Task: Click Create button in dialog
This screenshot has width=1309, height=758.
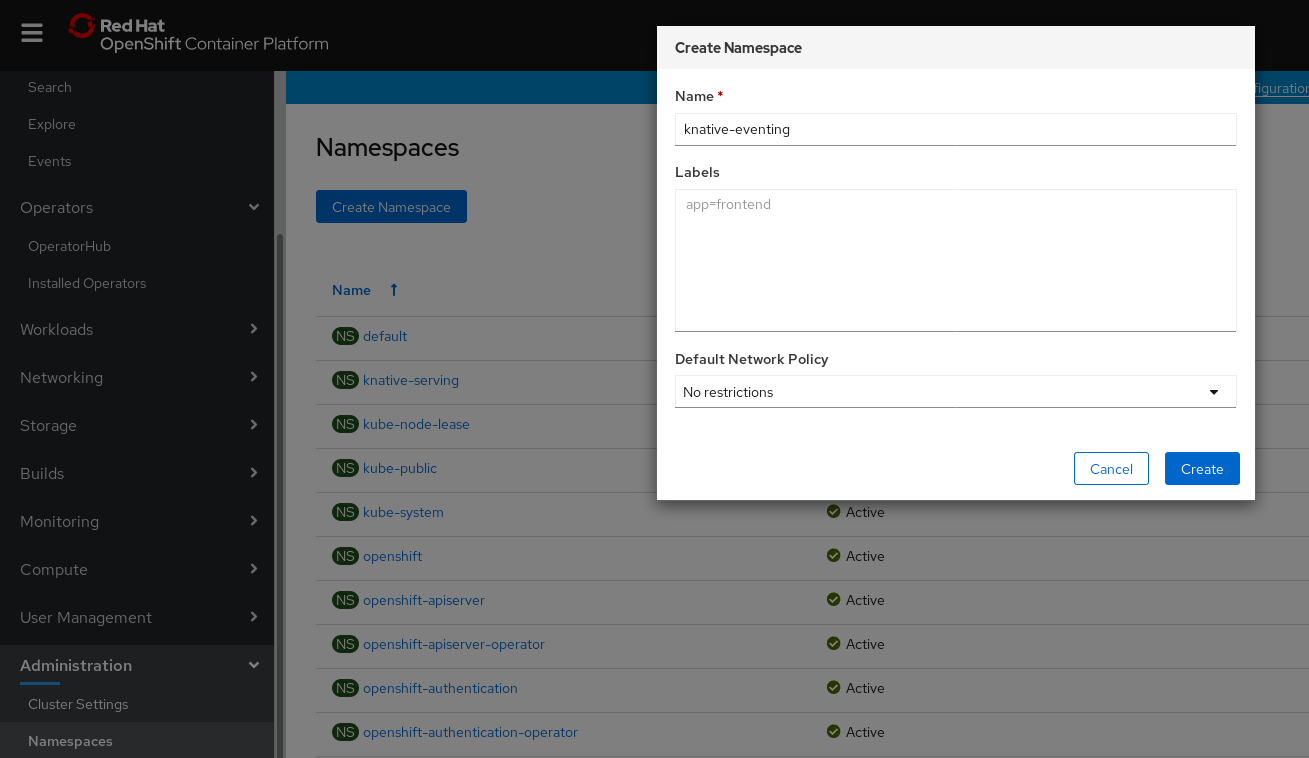Action: (1201, 469)
